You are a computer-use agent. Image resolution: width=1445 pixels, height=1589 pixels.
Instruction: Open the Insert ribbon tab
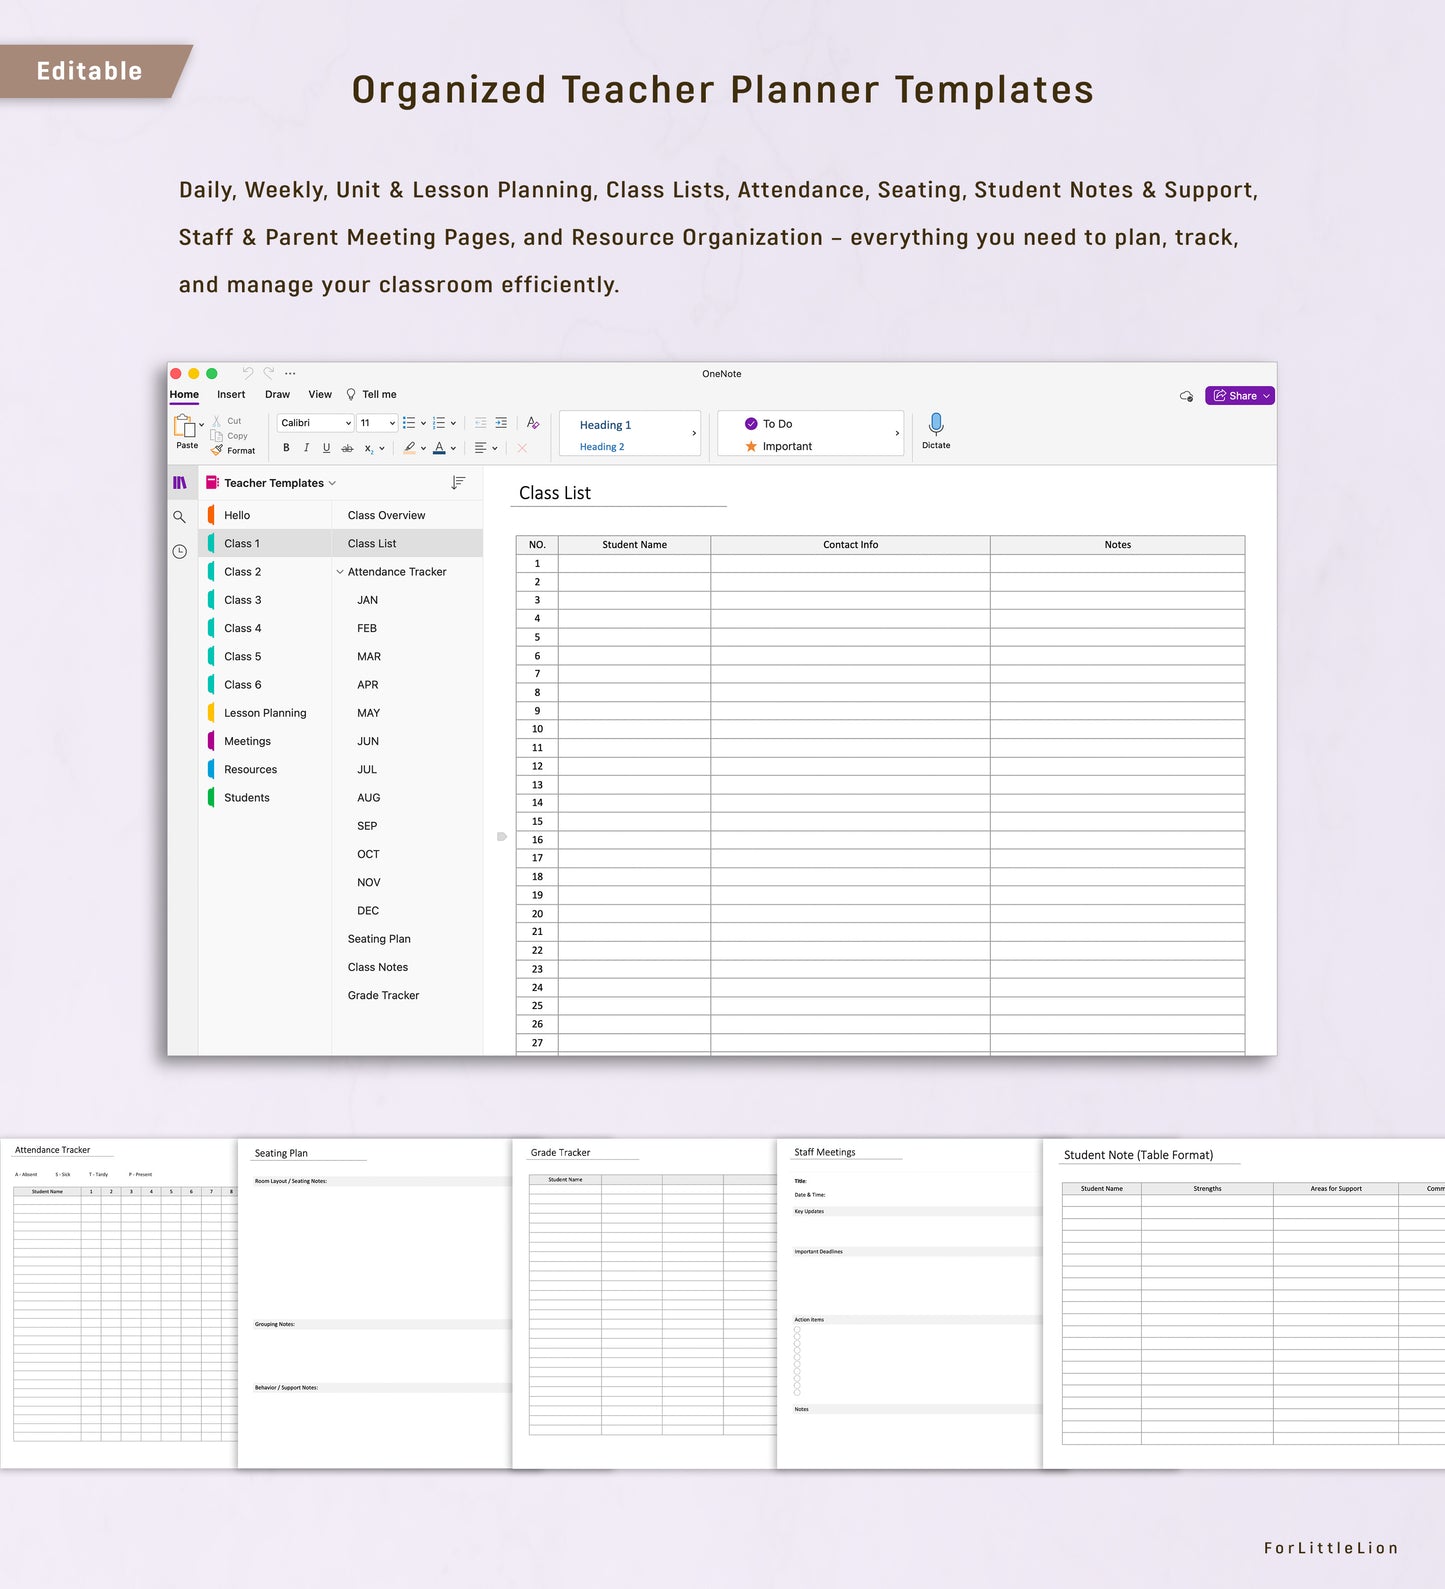point(231,394)
